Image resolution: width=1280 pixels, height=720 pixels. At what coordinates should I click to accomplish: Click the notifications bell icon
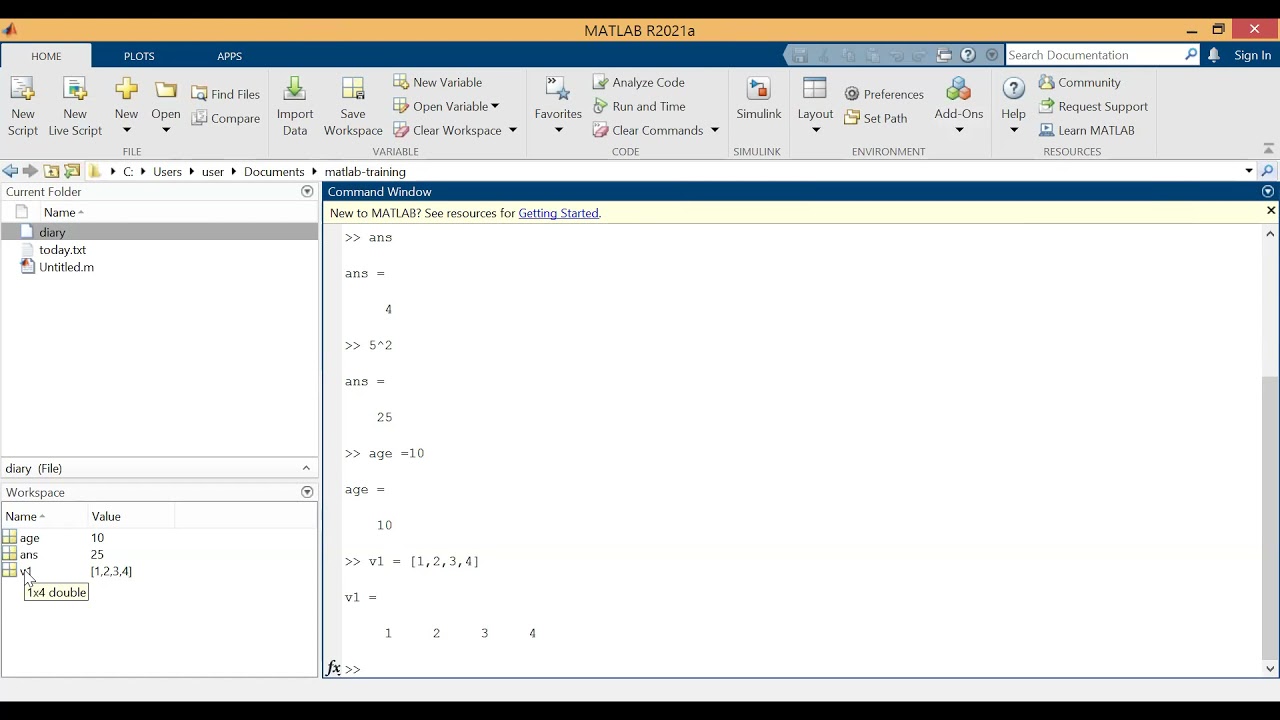click(x=1214, y=55)
